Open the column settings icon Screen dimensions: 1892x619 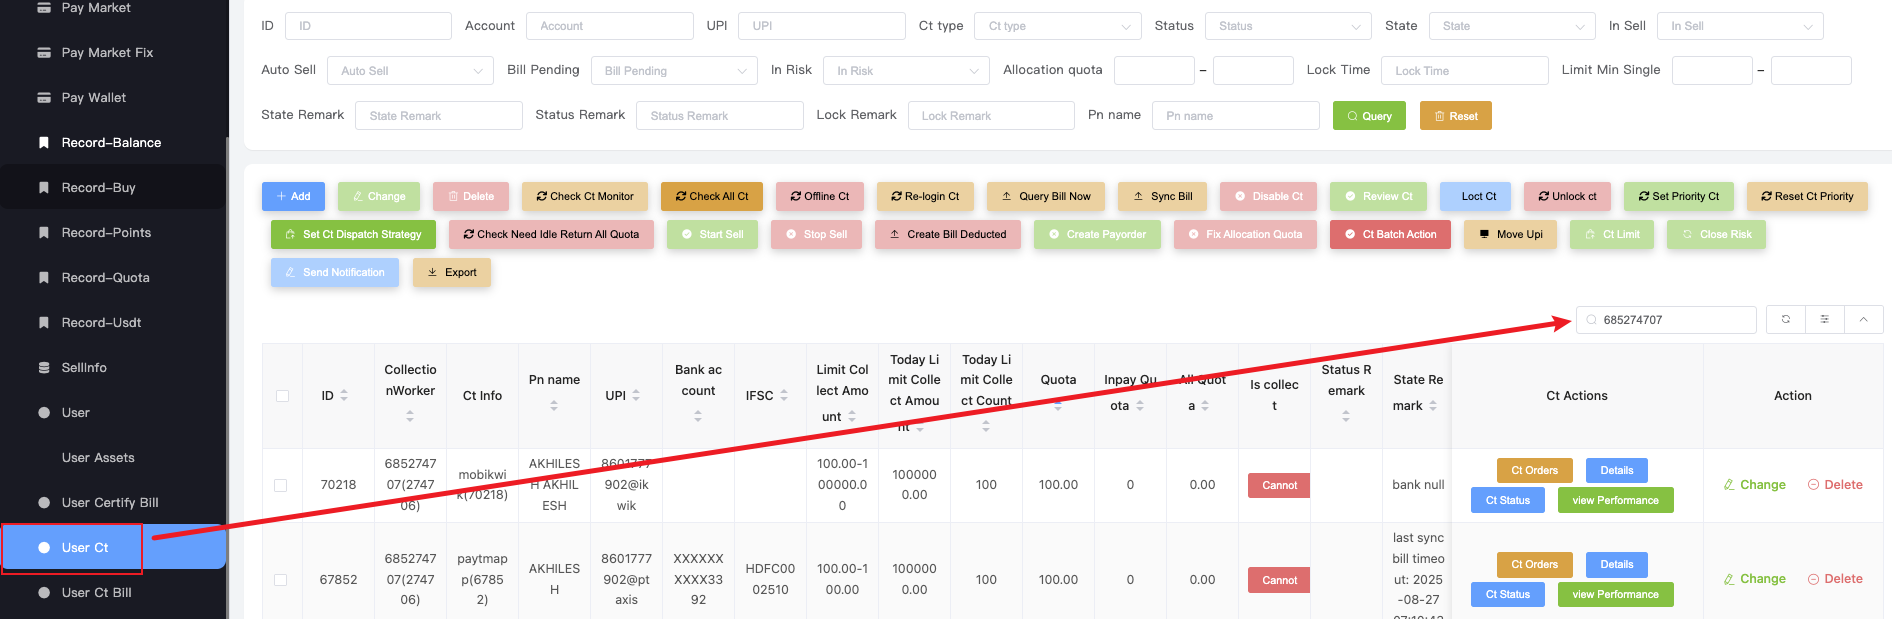1824,320
